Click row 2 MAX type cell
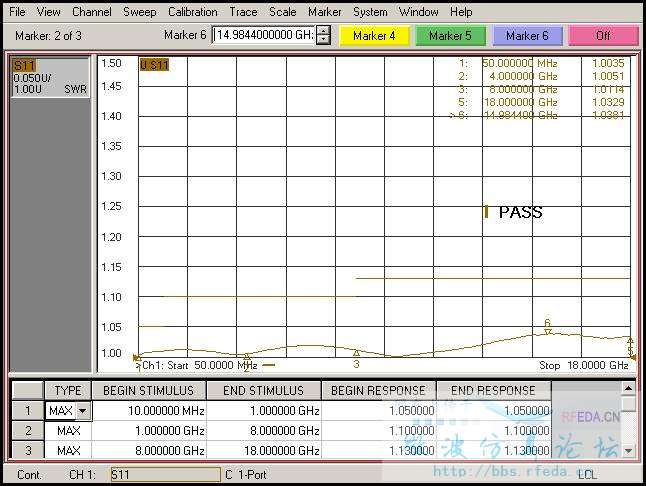Image resolution: width=646 pixels, height=486 pixels. [68, 431]
